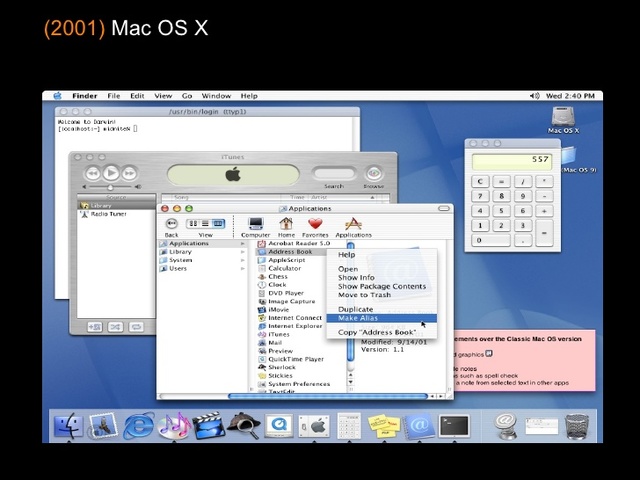Screen dimensions: 640x480
Task: Launch Mail stamp icon in Dock
Action: click(x=103, y=426)
